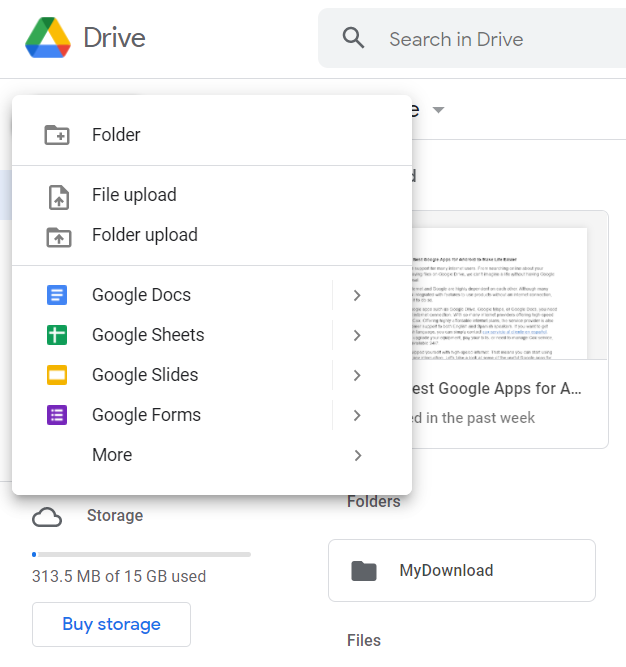
Task: Choose File upload from the menu
Action: tap(134, 195)
